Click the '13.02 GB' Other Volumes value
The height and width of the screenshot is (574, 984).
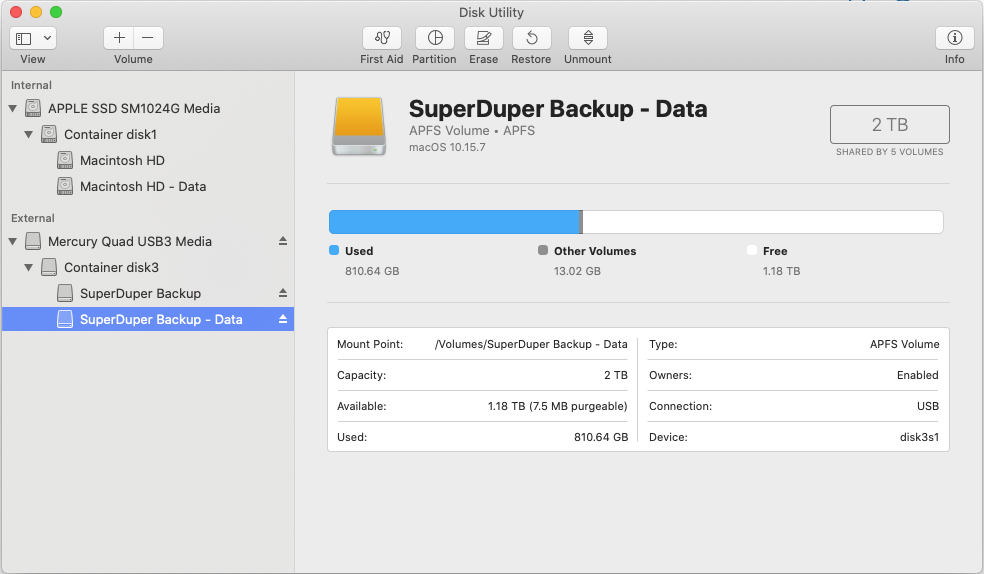[x=577, y=271]
